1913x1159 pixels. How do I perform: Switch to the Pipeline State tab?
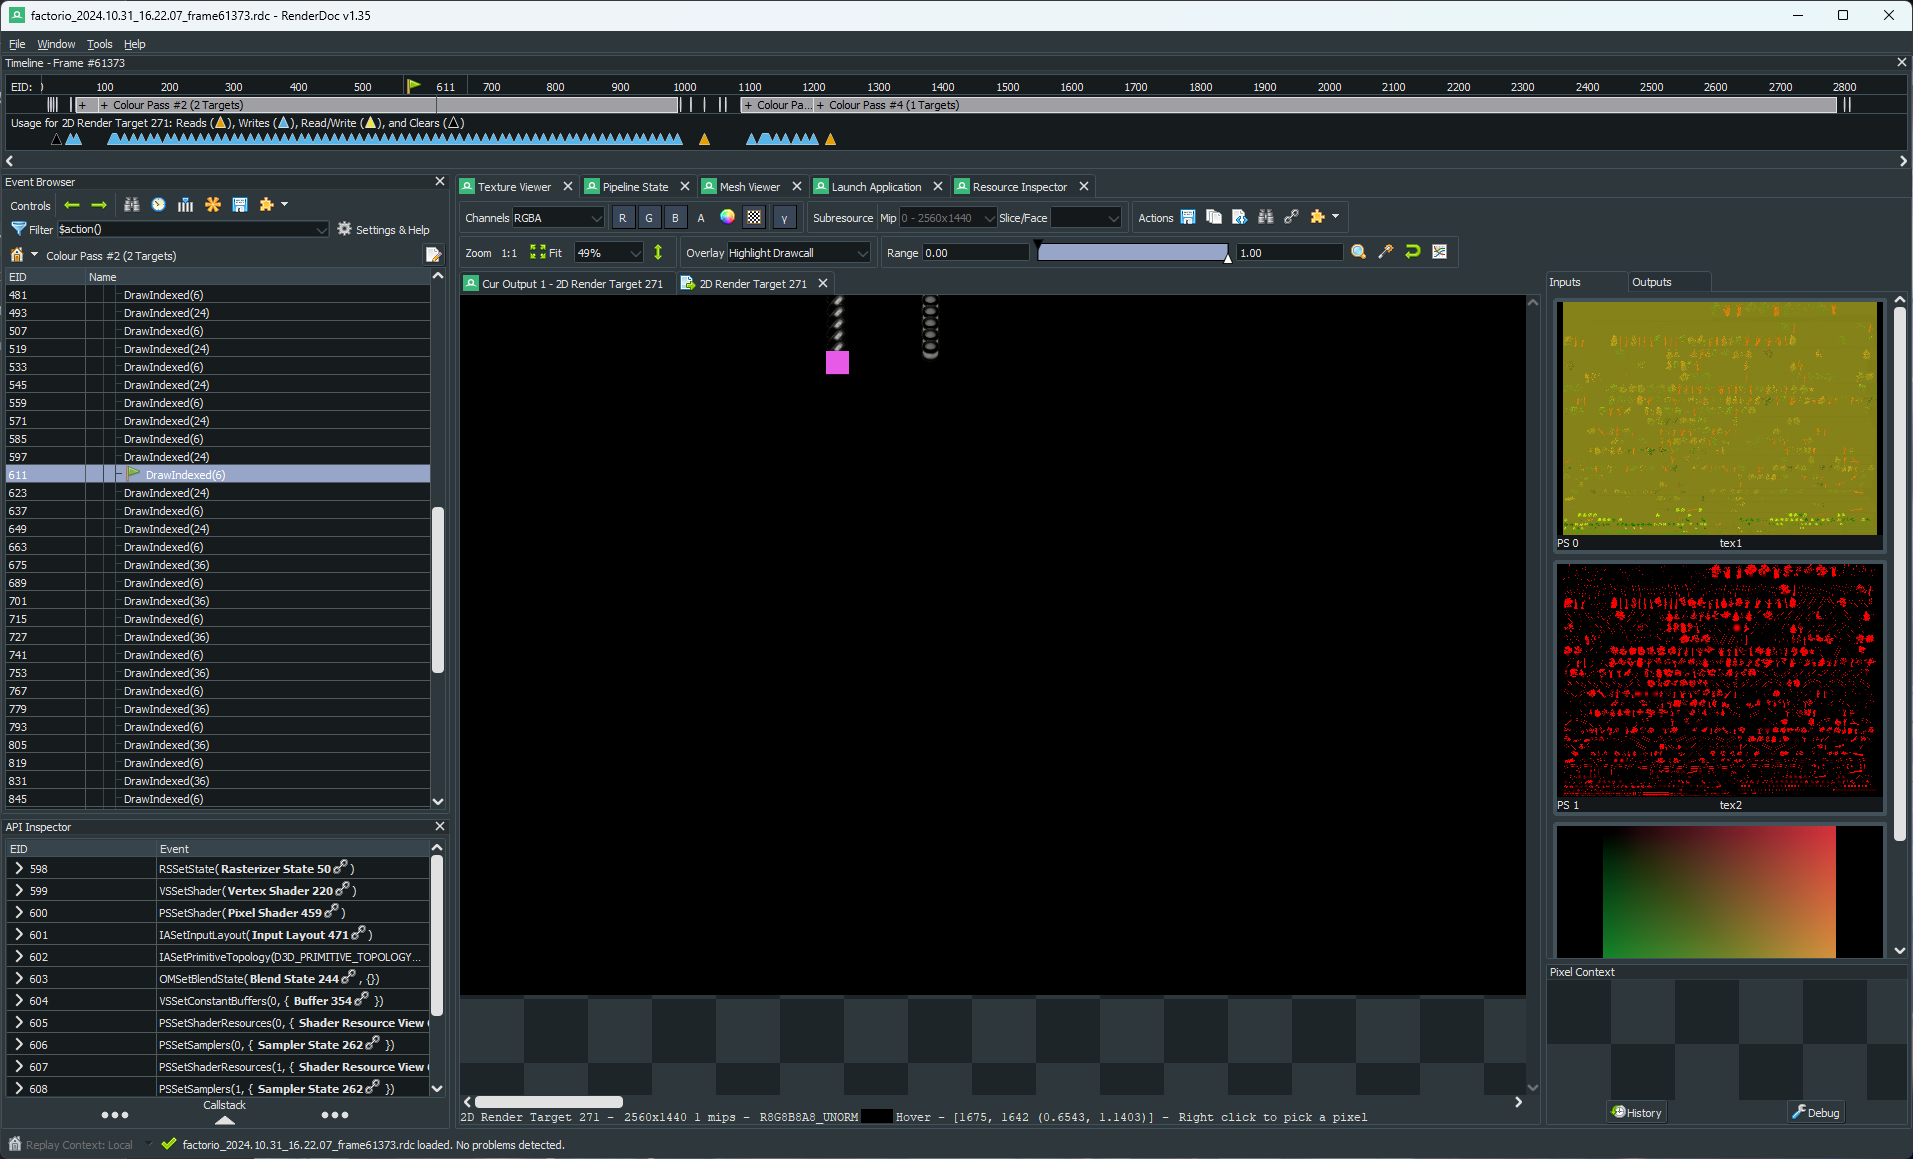pyautogui.click(x=634, y=187)
